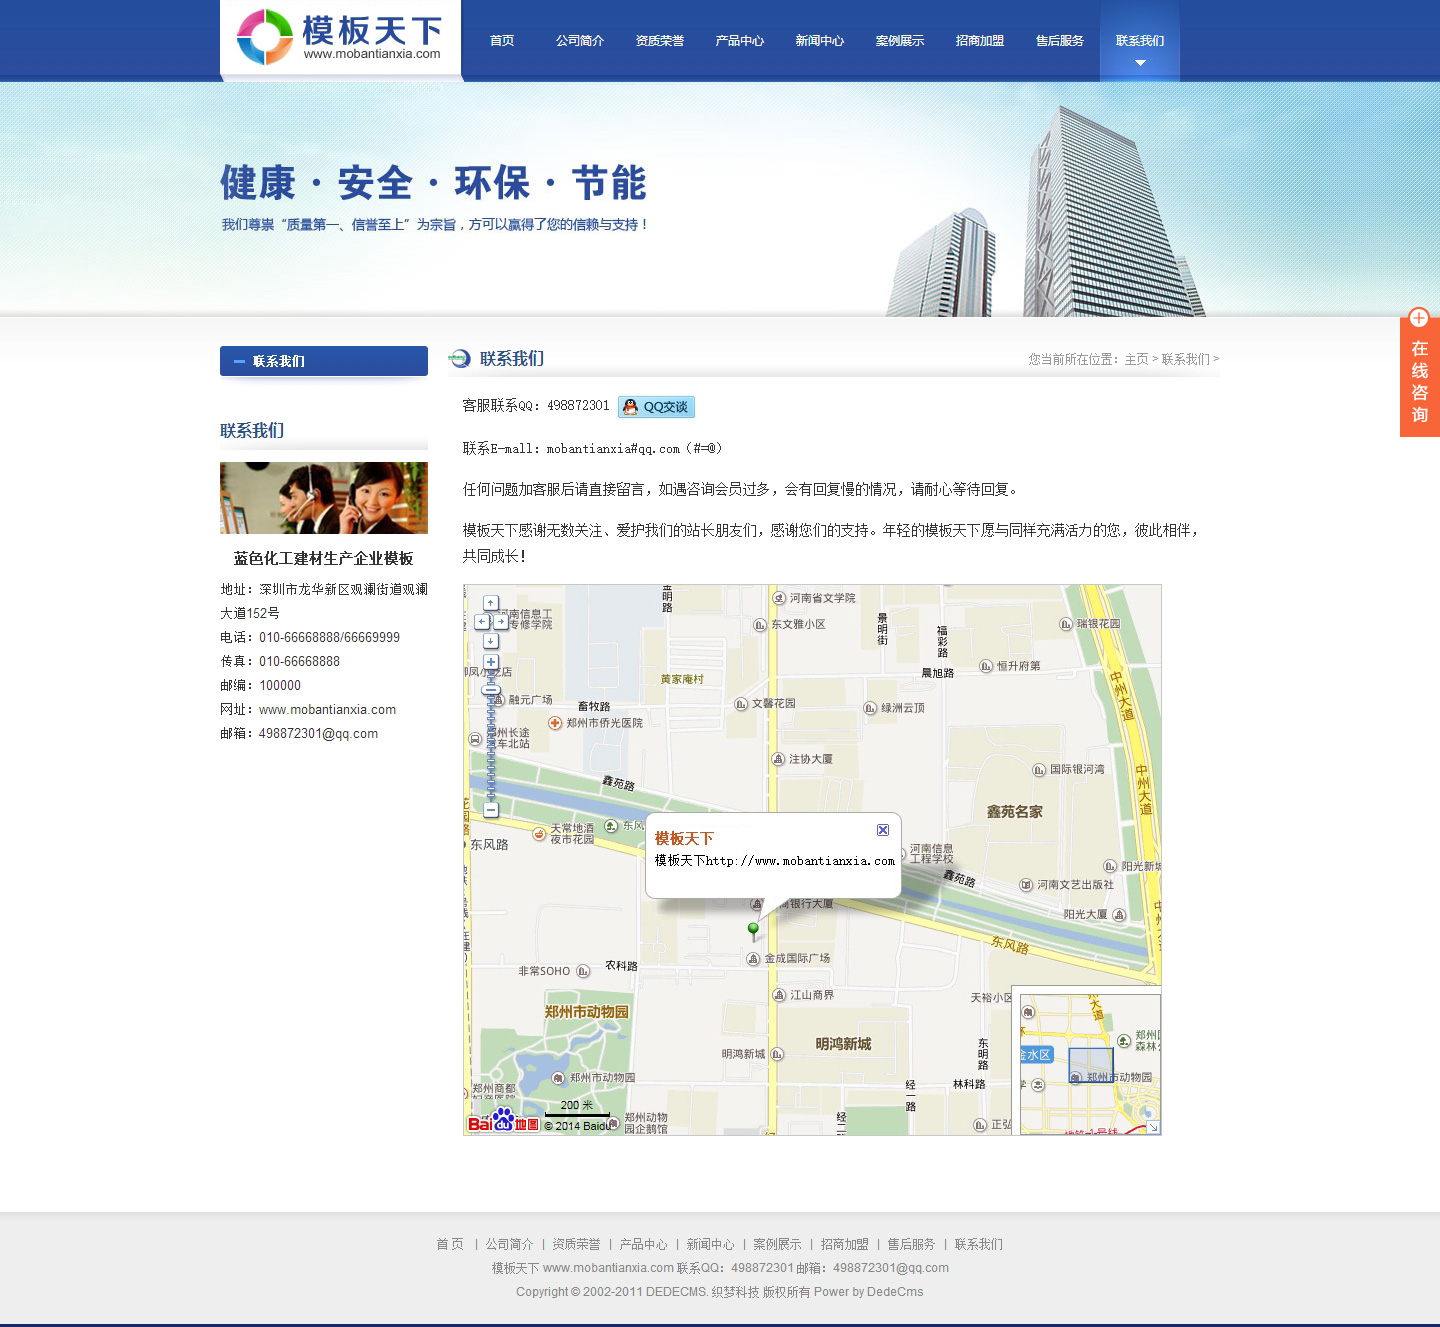Close the 模板天下 map info popup
Viewport: 1440px width, 1327px height.
pos(883,830)
